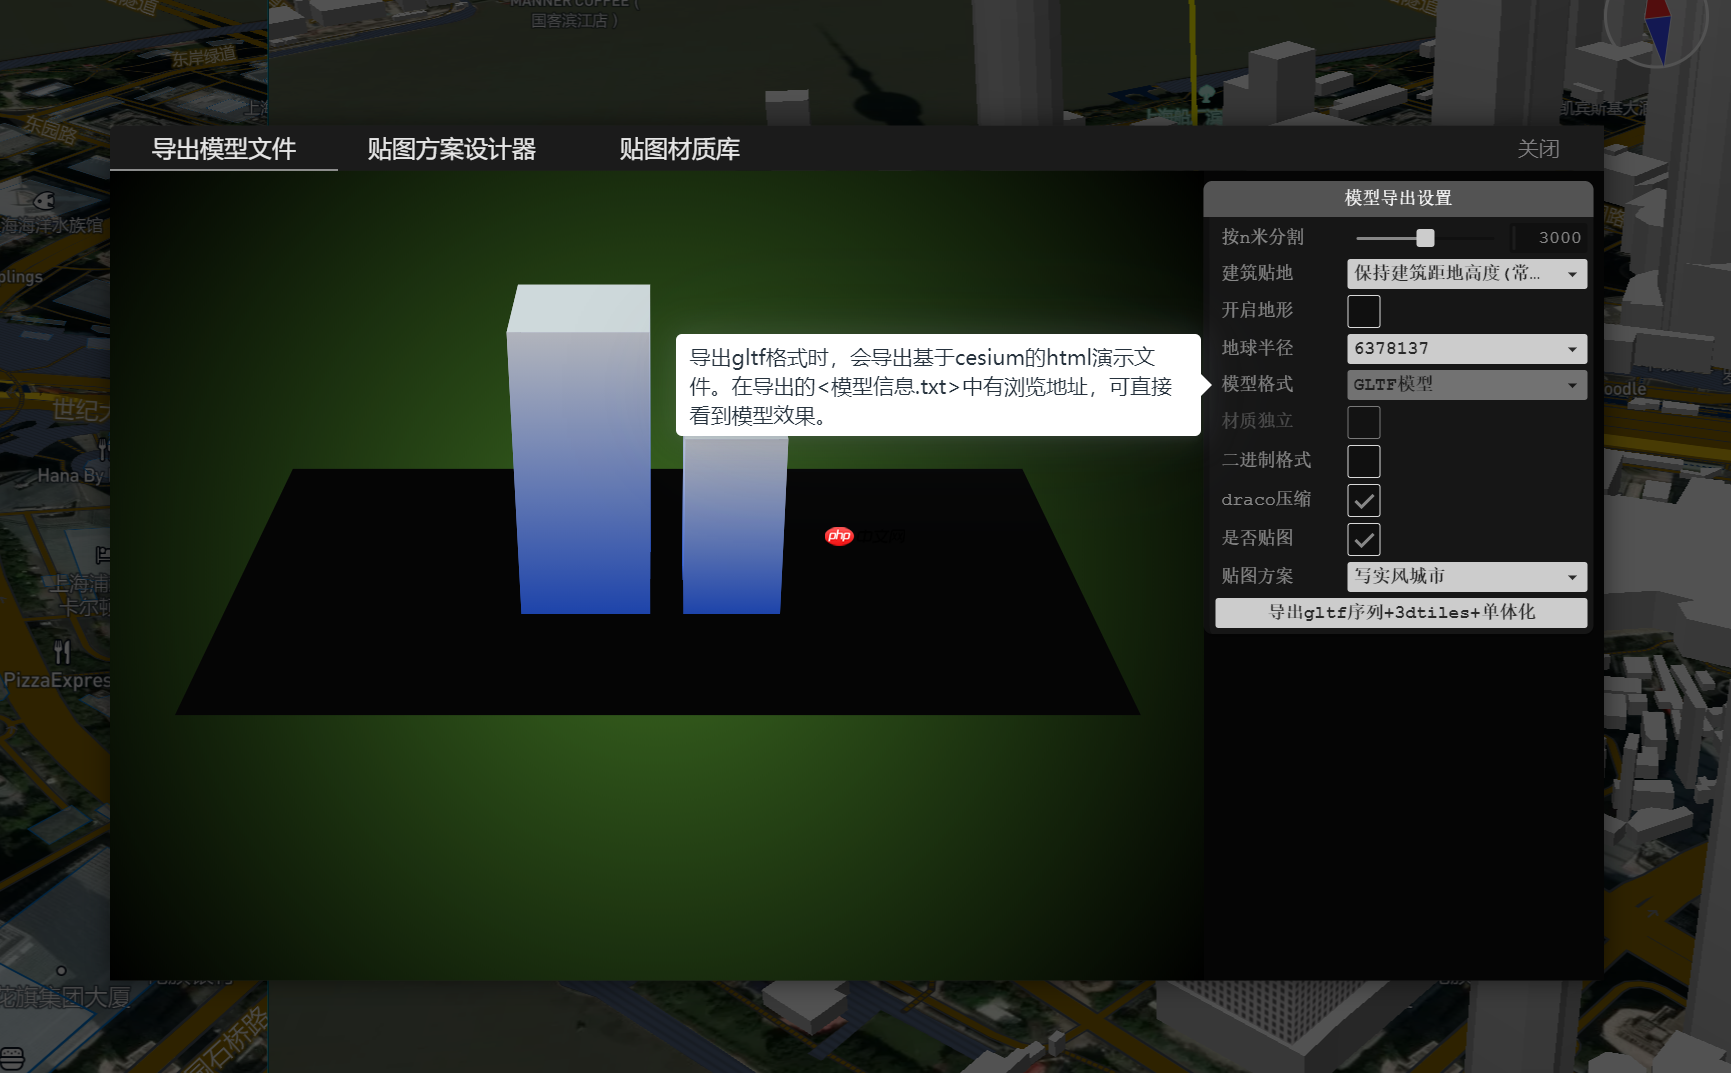
Task: Click the aquarium landmark icon on the map
Action: pos(42,199)
